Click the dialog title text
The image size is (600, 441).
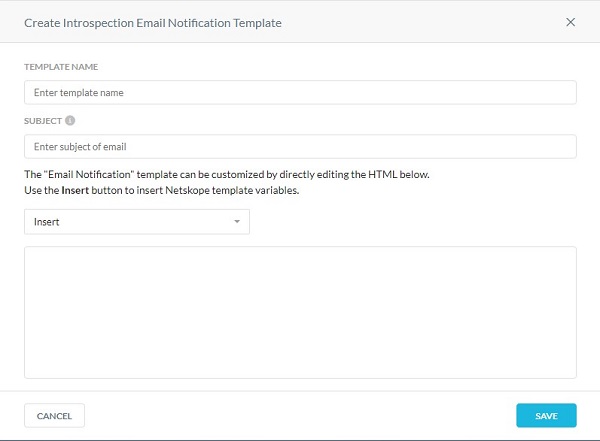coord(153,23)
